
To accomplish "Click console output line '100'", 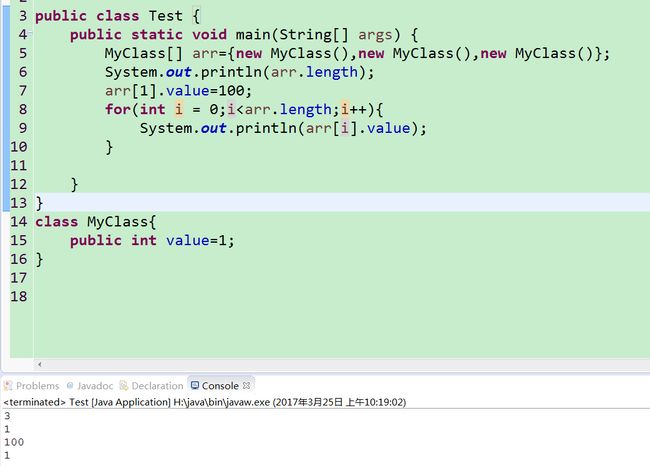I will 14,442.
